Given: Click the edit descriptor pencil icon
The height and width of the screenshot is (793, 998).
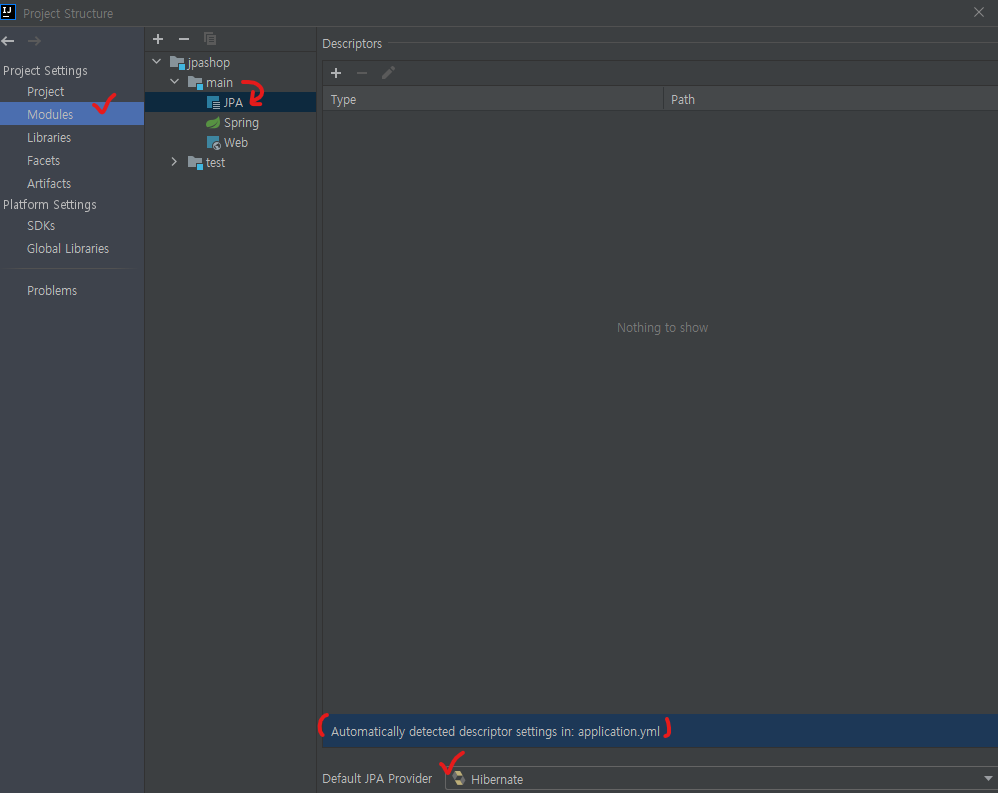Looking at the screenshot, I should (x=388, y=73).
